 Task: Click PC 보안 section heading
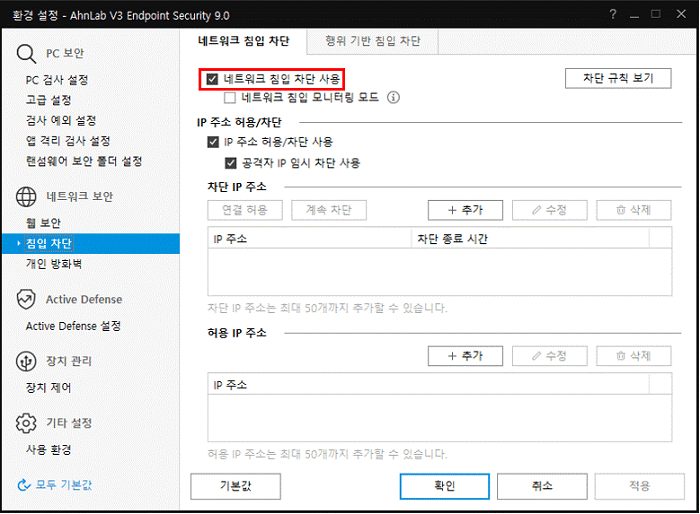pyautogui.click(x=65, y=54)
